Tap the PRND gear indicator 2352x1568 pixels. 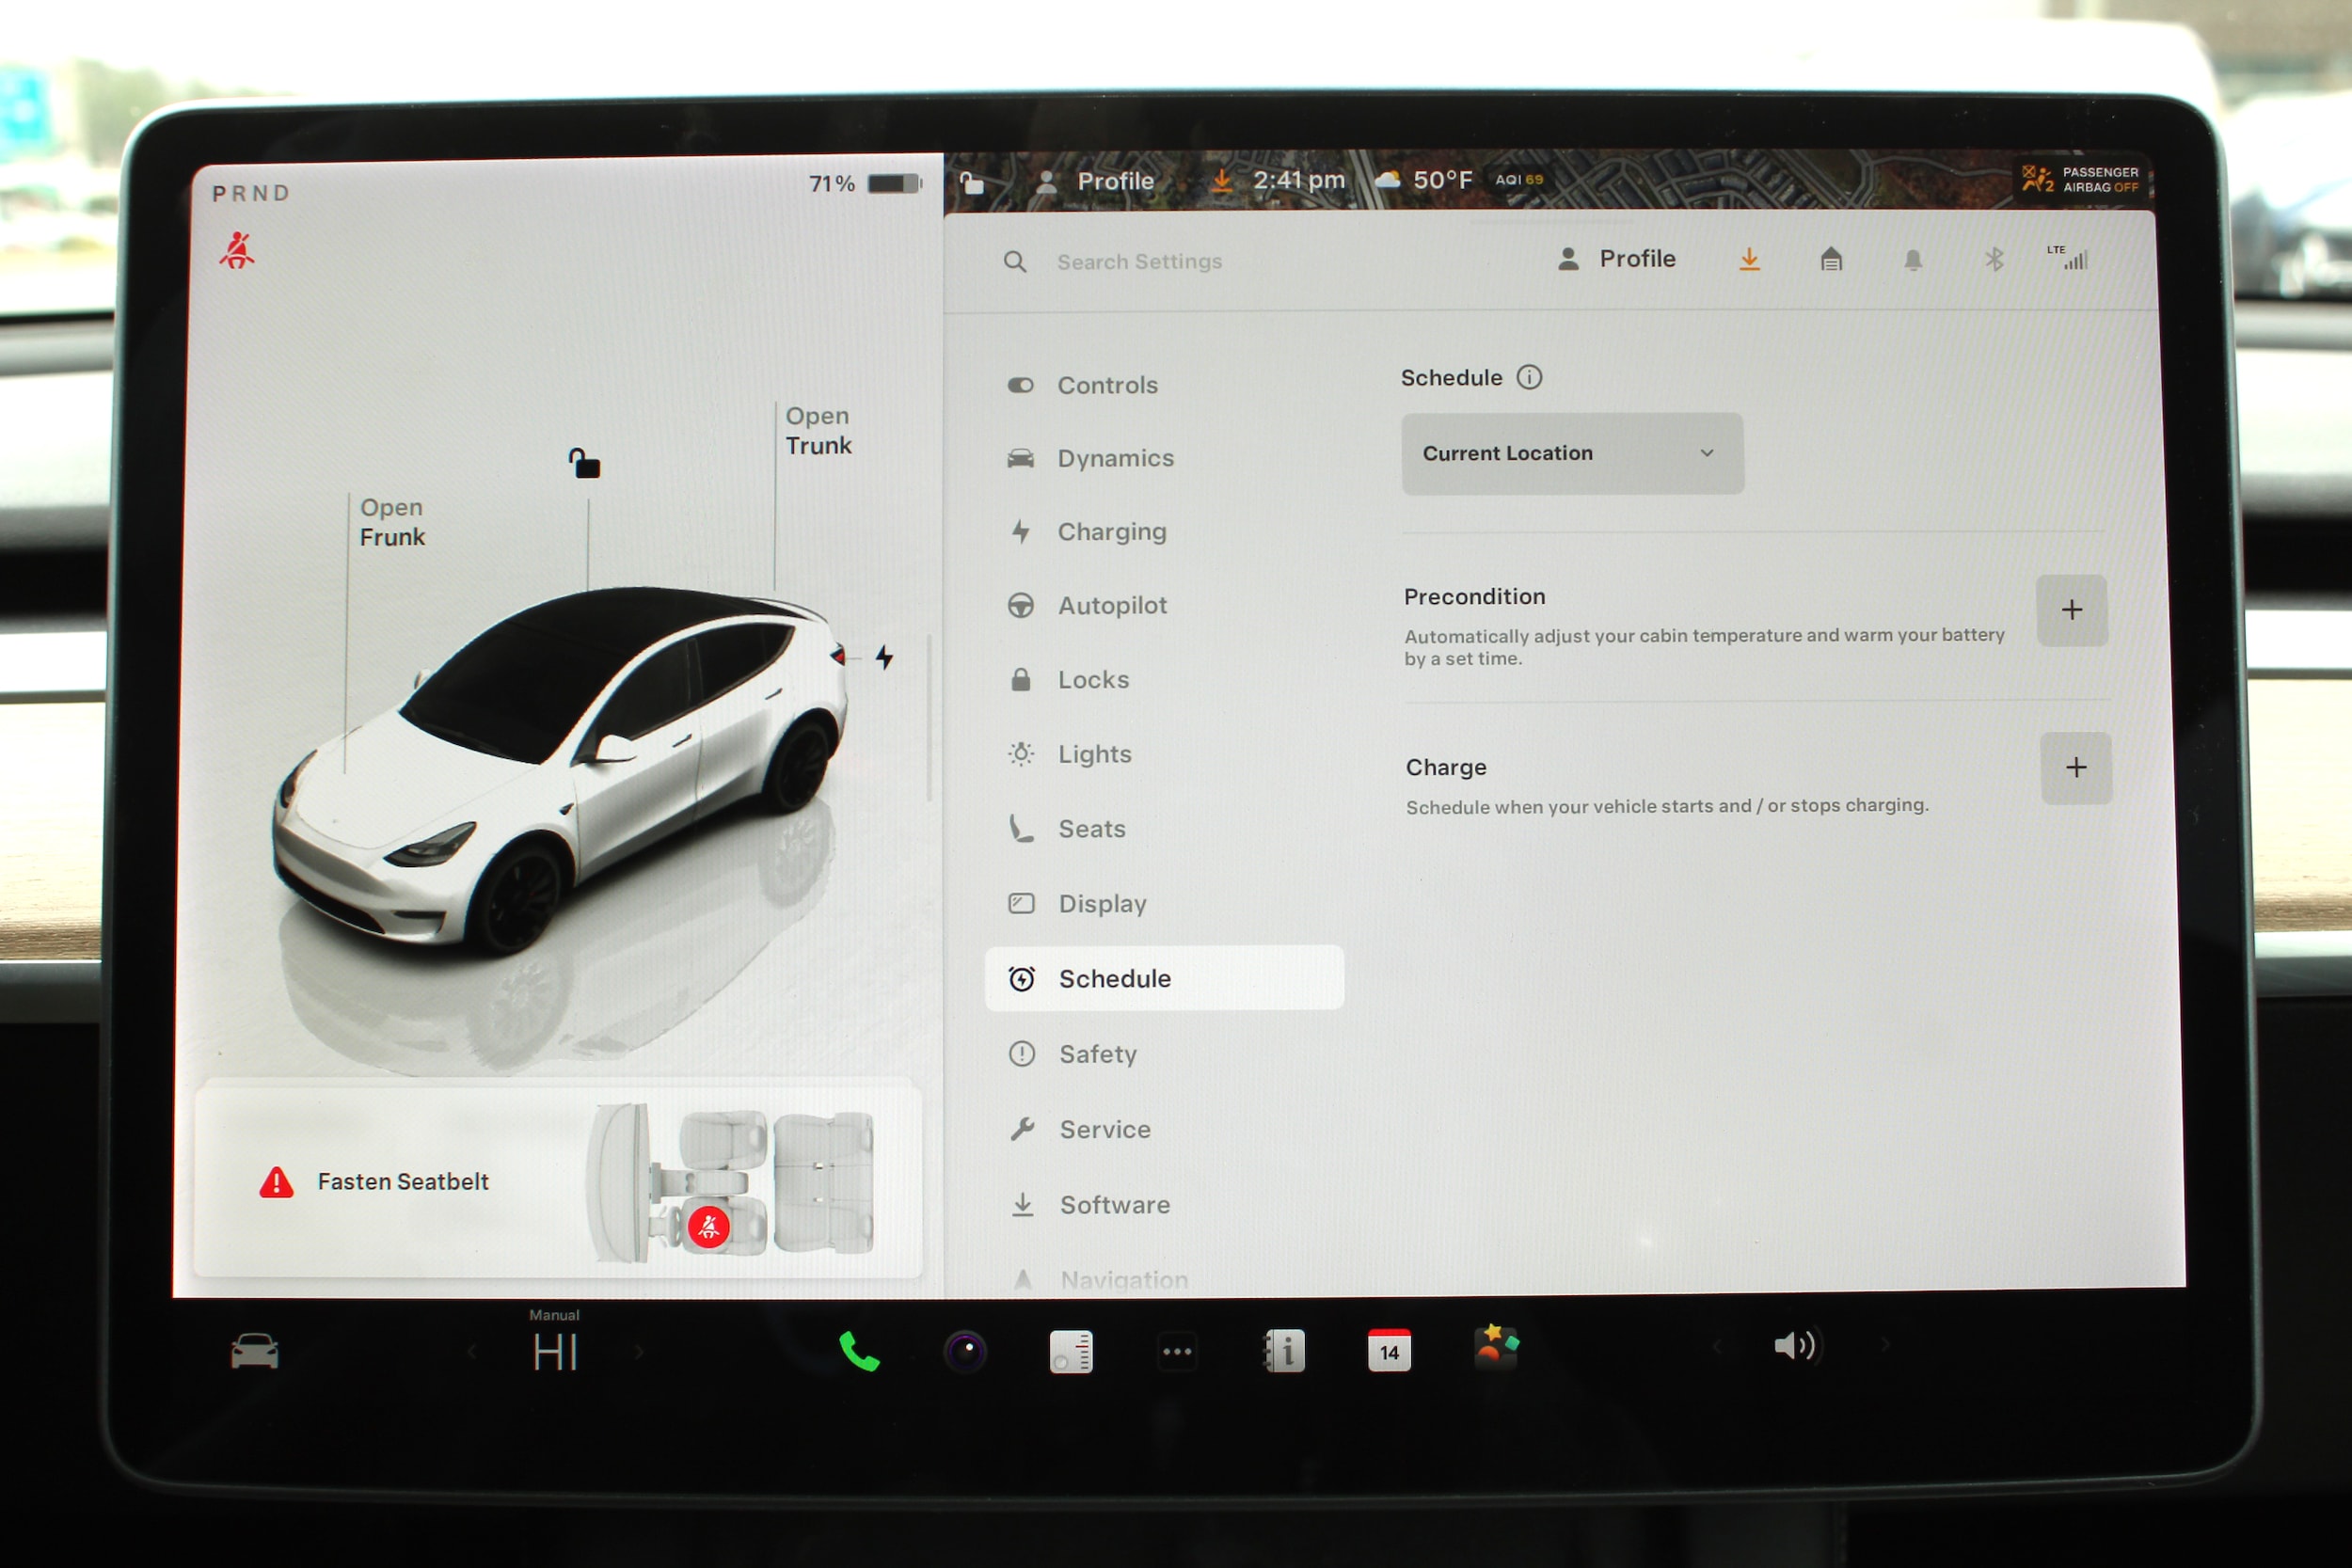coord(251,193)
